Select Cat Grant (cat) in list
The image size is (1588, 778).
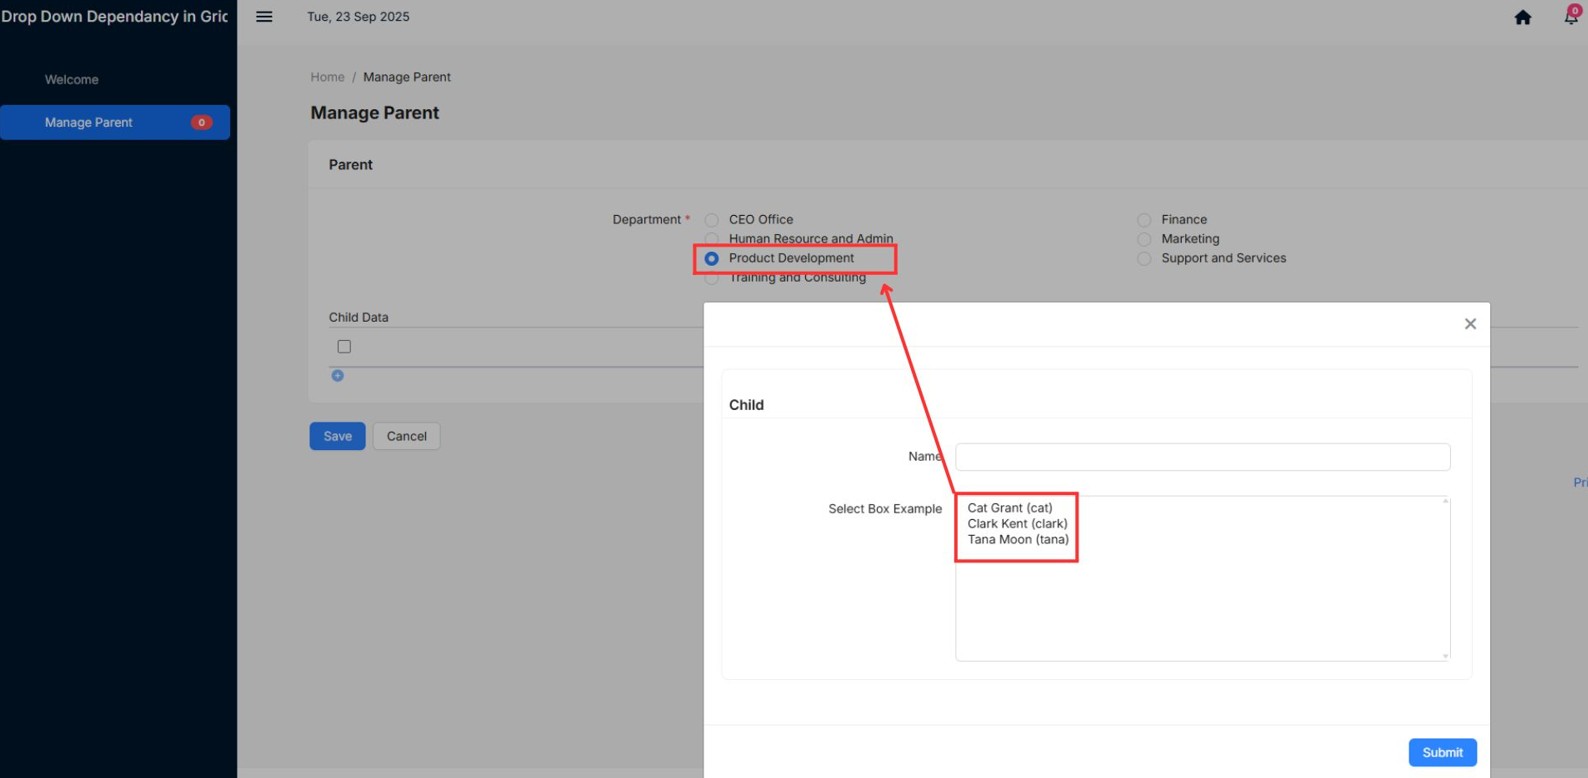click(1010, 508)
